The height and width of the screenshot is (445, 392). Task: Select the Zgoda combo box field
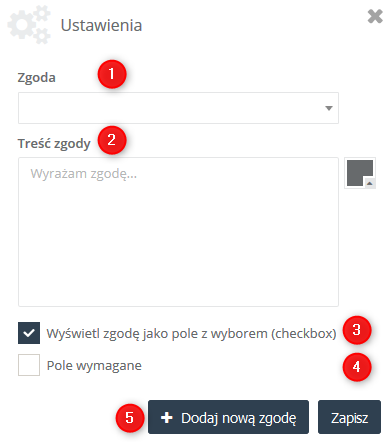178,108
